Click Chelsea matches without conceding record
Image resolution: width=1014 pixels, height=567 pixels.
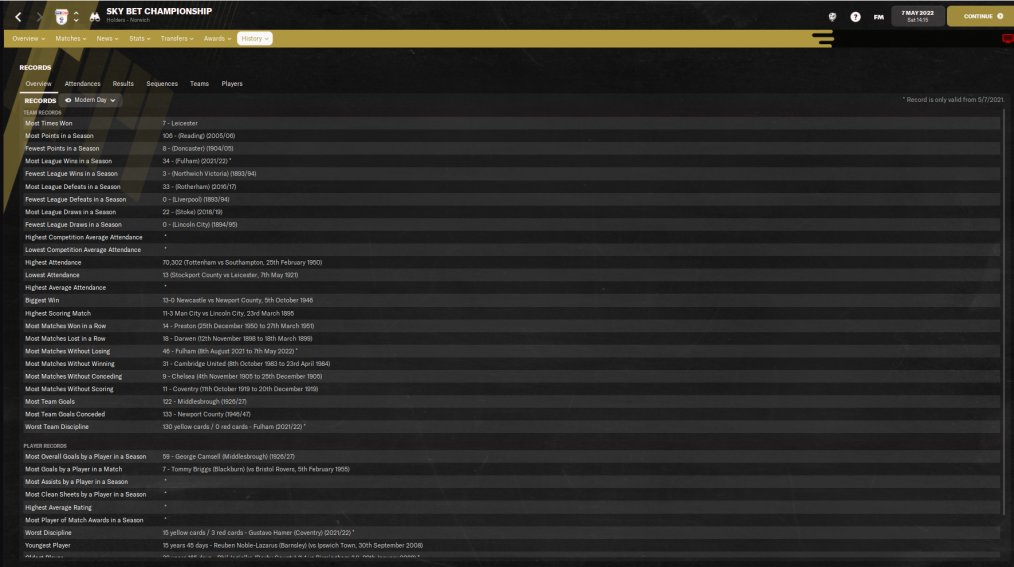pyautogui.click(x=242, y=377)
